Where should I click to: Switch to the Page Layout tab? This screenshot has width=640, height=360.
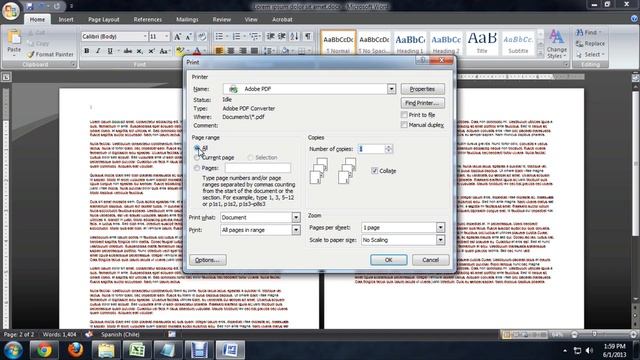(x=104, y=19)
